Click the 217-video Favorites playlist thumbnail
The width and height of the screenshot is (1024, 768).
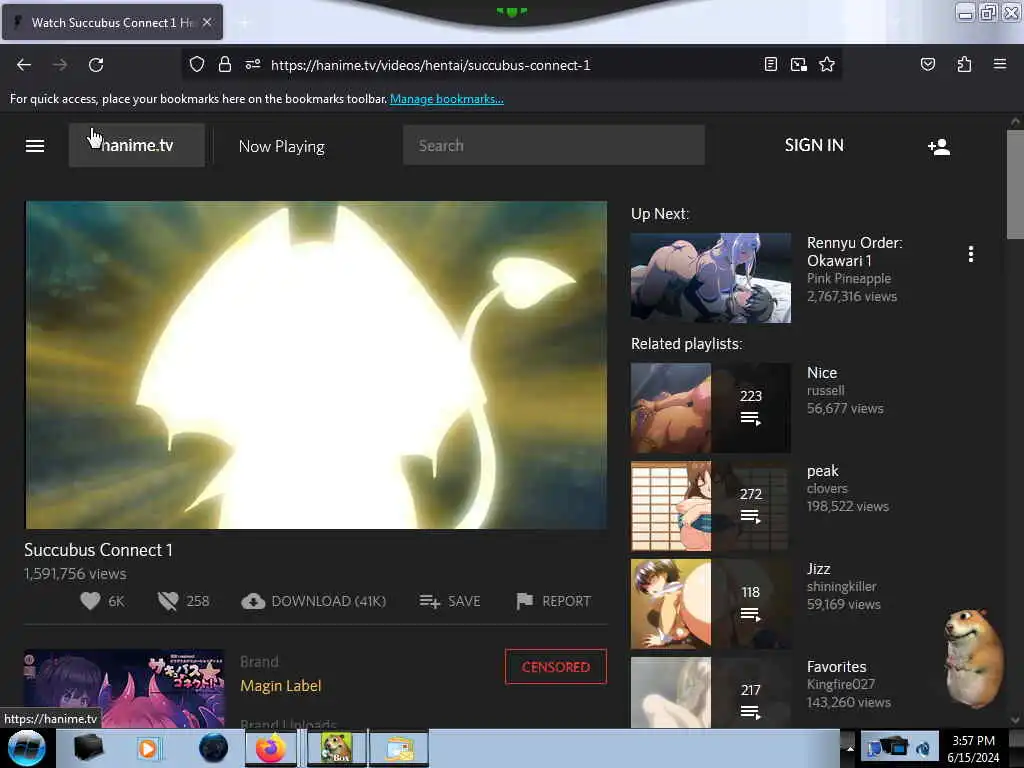point(711,692)
